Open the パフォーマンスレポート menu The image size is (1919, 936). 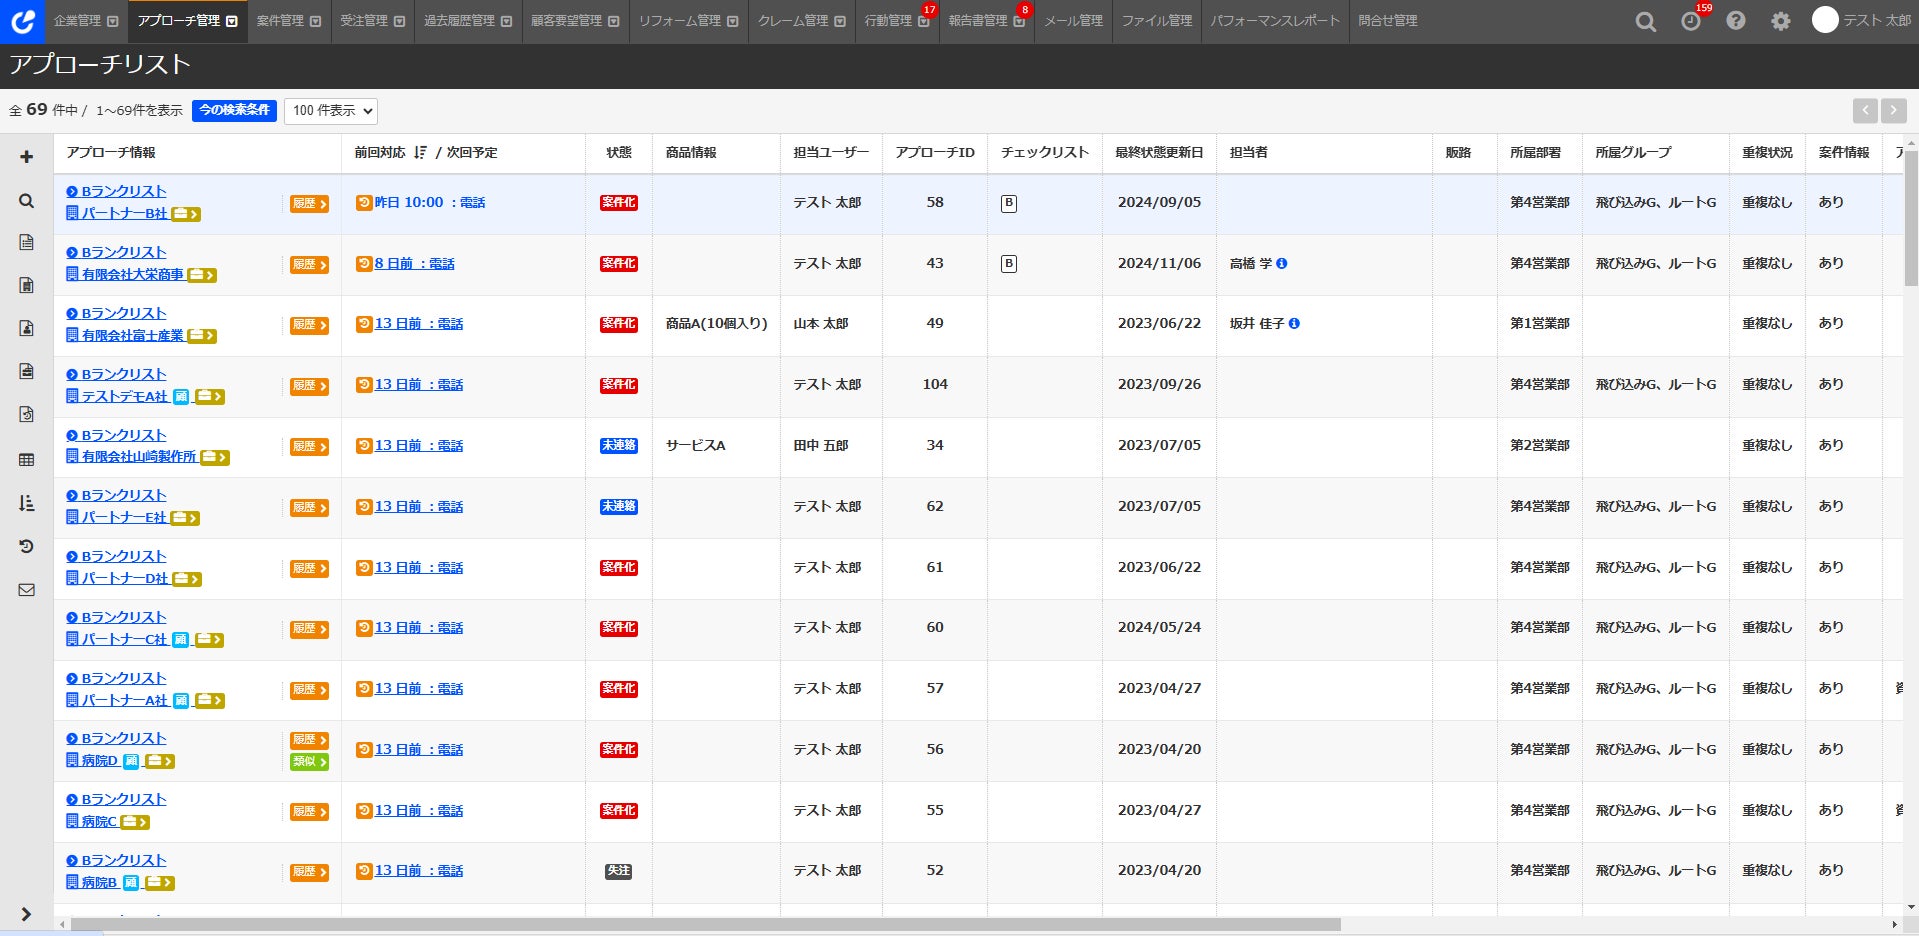click(x=1275, y=21)
